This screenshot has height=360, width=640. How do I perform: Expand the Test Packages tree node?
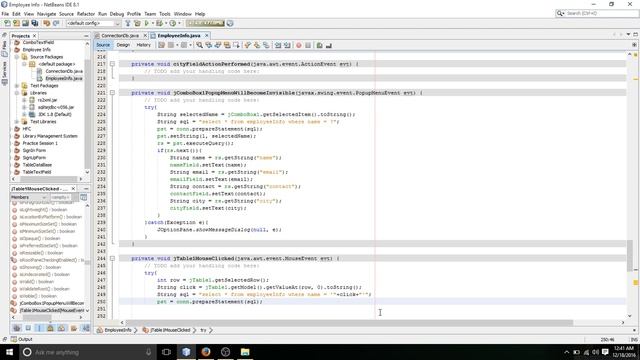point(17,86)
